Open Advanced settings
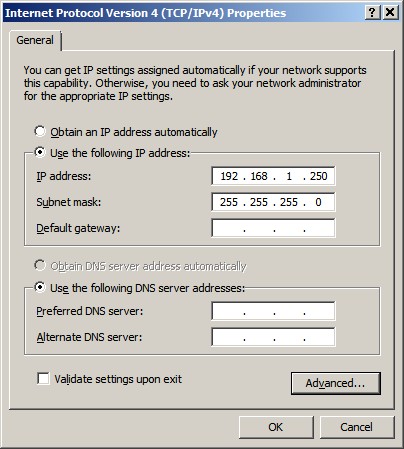 [336, 383]
